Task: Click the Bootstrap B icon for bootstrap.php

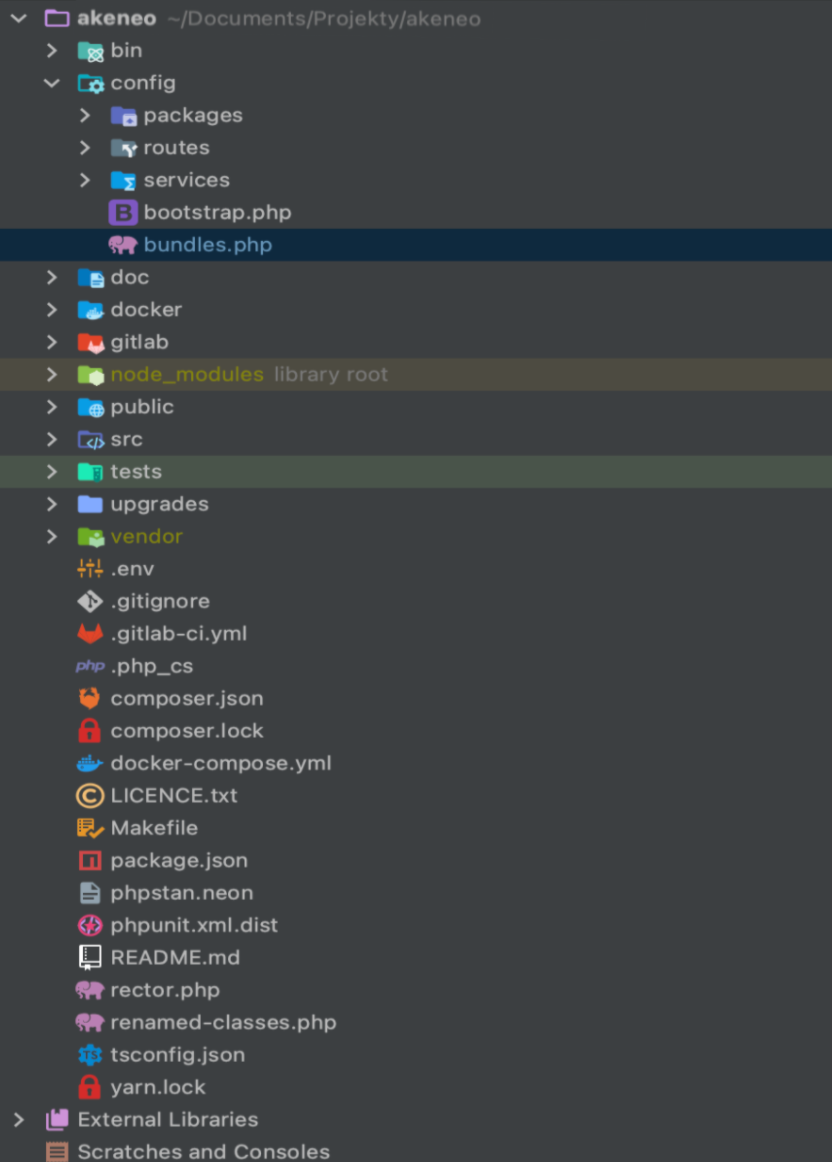Action: pyautogui.click(x=122, y=212)
